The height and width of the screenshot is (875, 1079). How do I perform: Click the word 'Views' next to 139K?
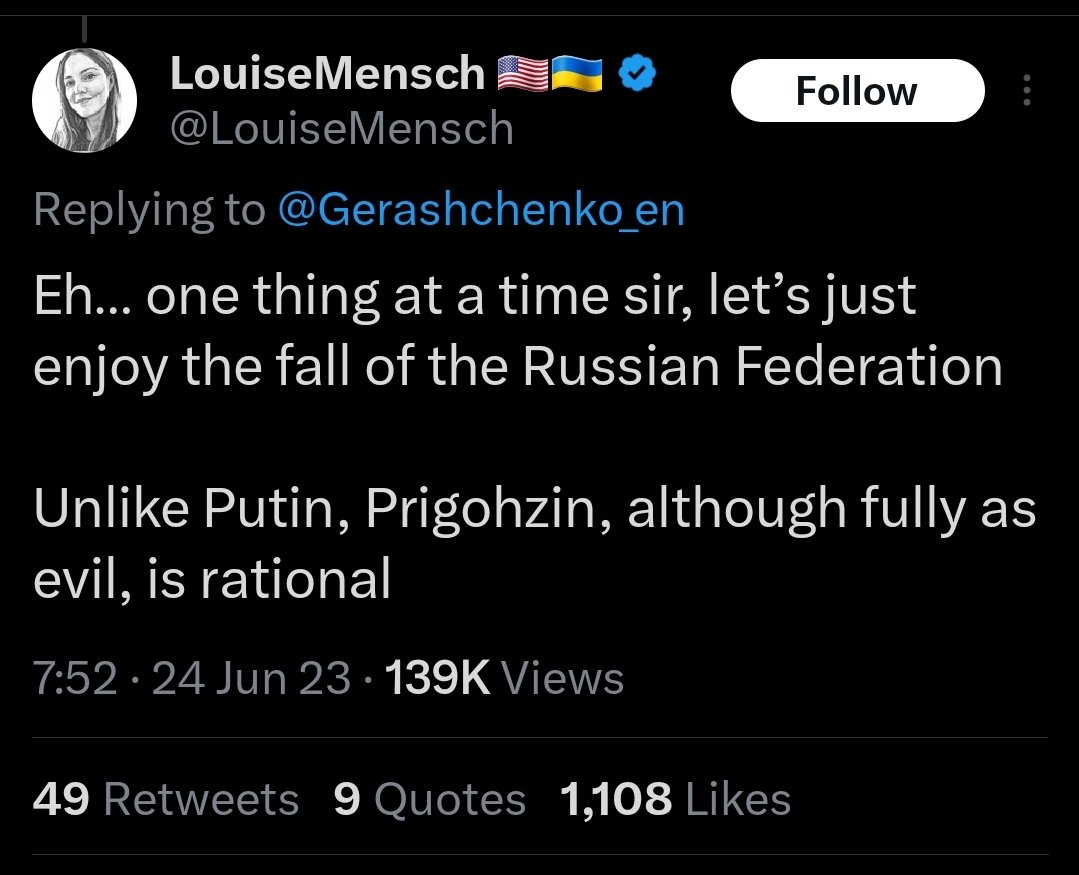[562, 679]
